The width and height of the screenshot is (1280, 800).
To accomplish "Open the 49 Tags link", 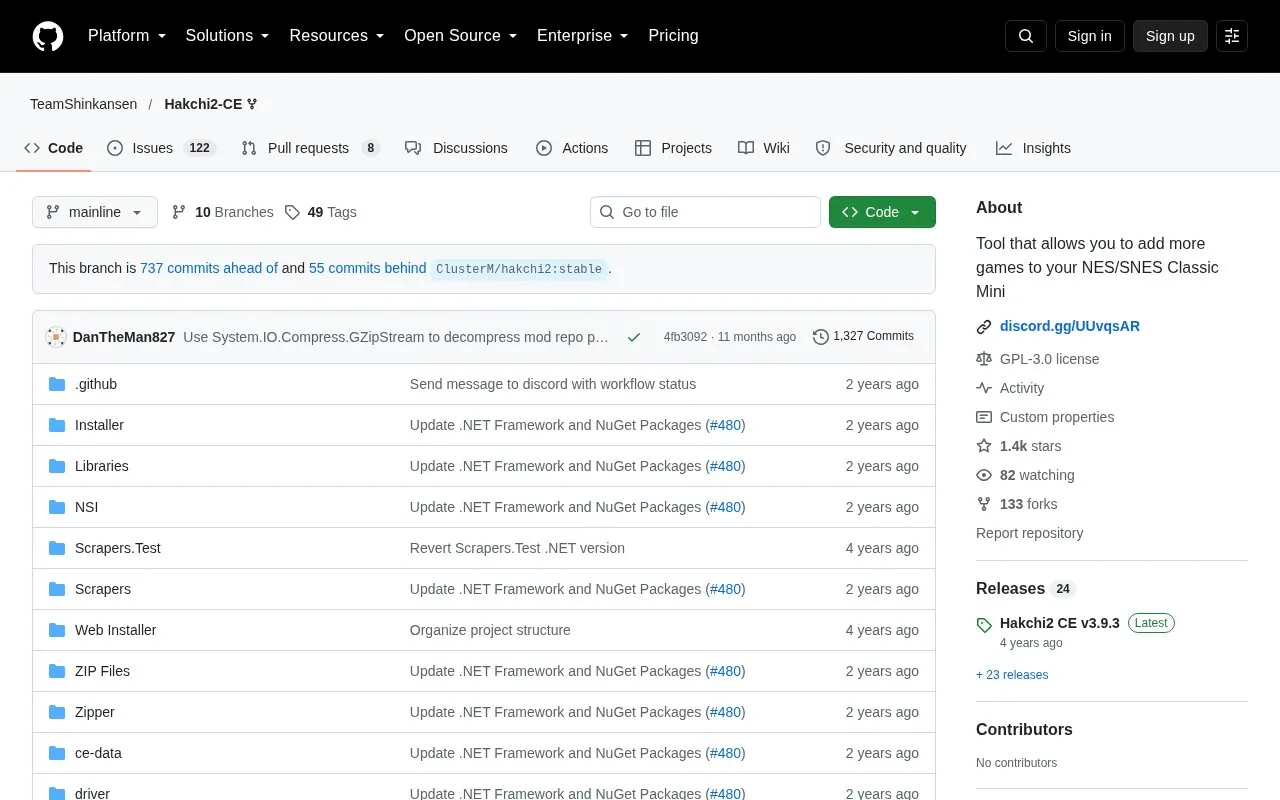I will 320,212.
